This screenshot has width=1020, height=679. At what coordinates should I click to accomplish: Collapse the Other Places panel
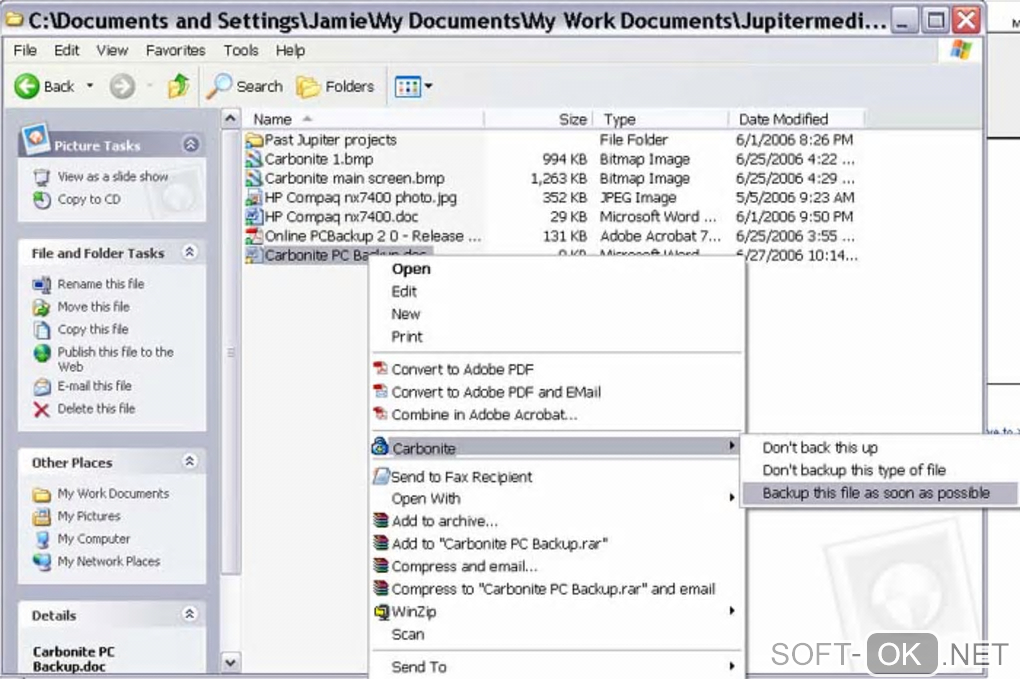(190, 461)
